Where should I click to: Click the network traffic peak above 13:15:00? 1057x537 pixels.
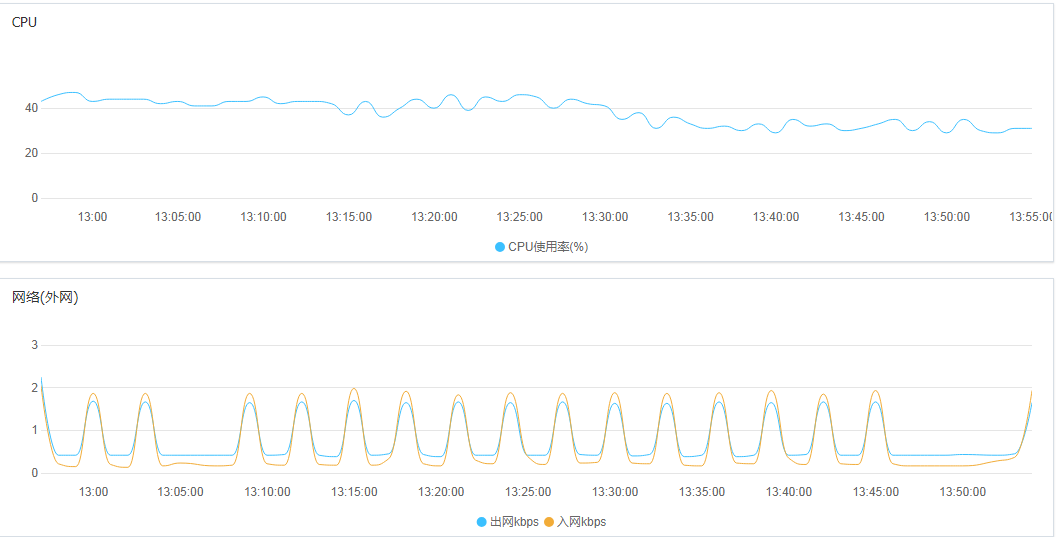pos(354,390)
